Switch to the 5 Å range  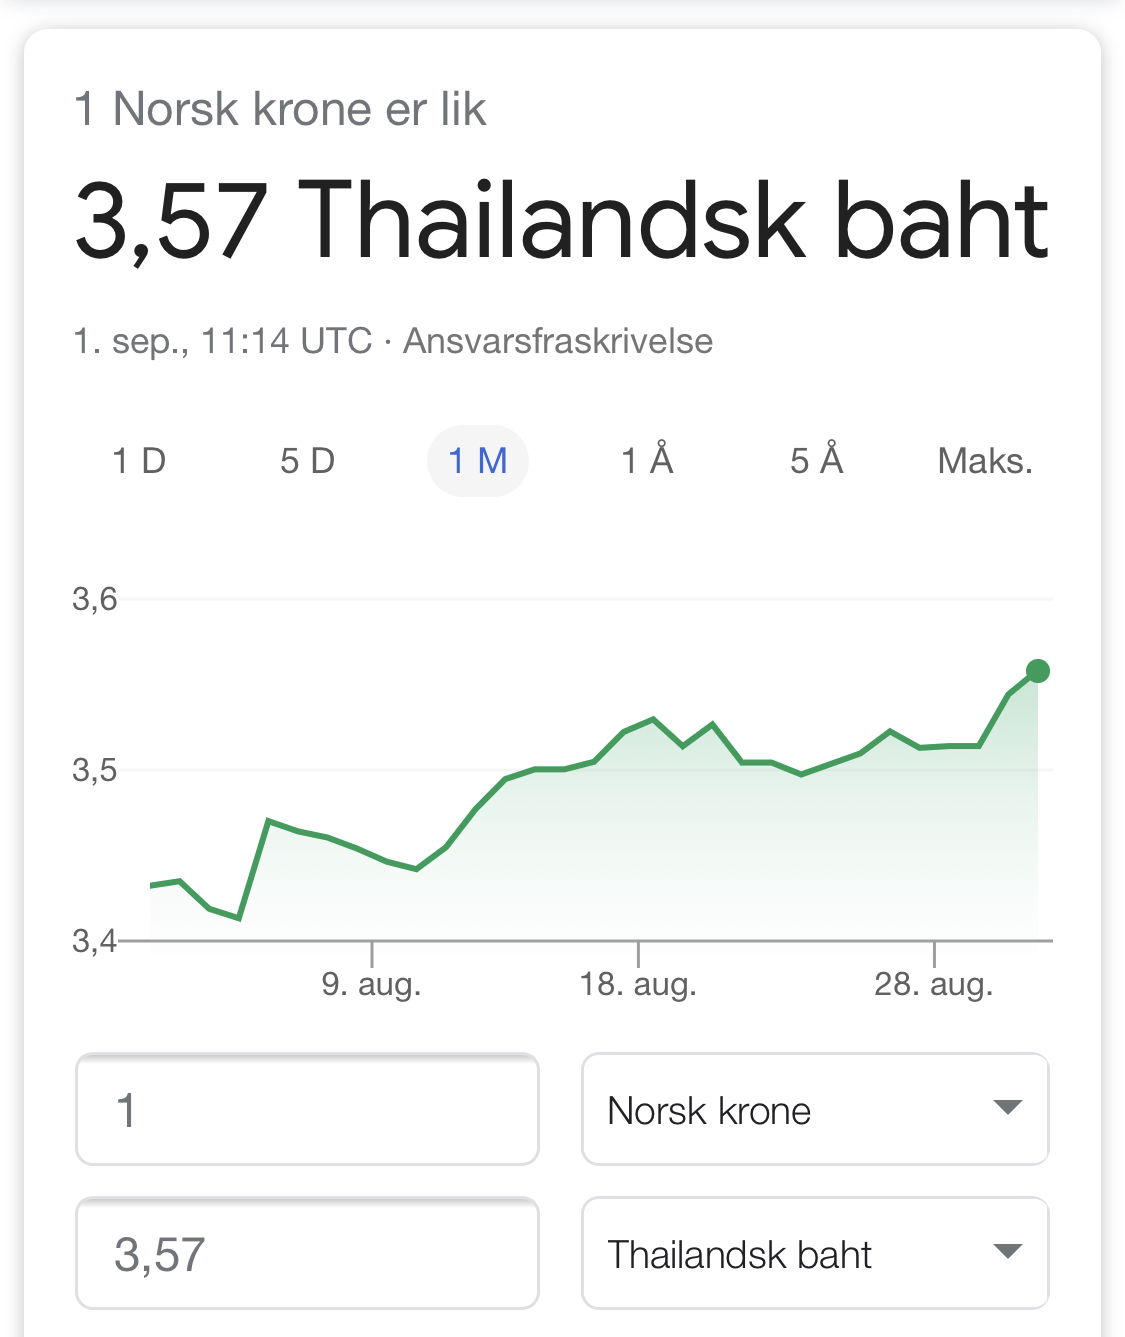click(x=816, y=461)
